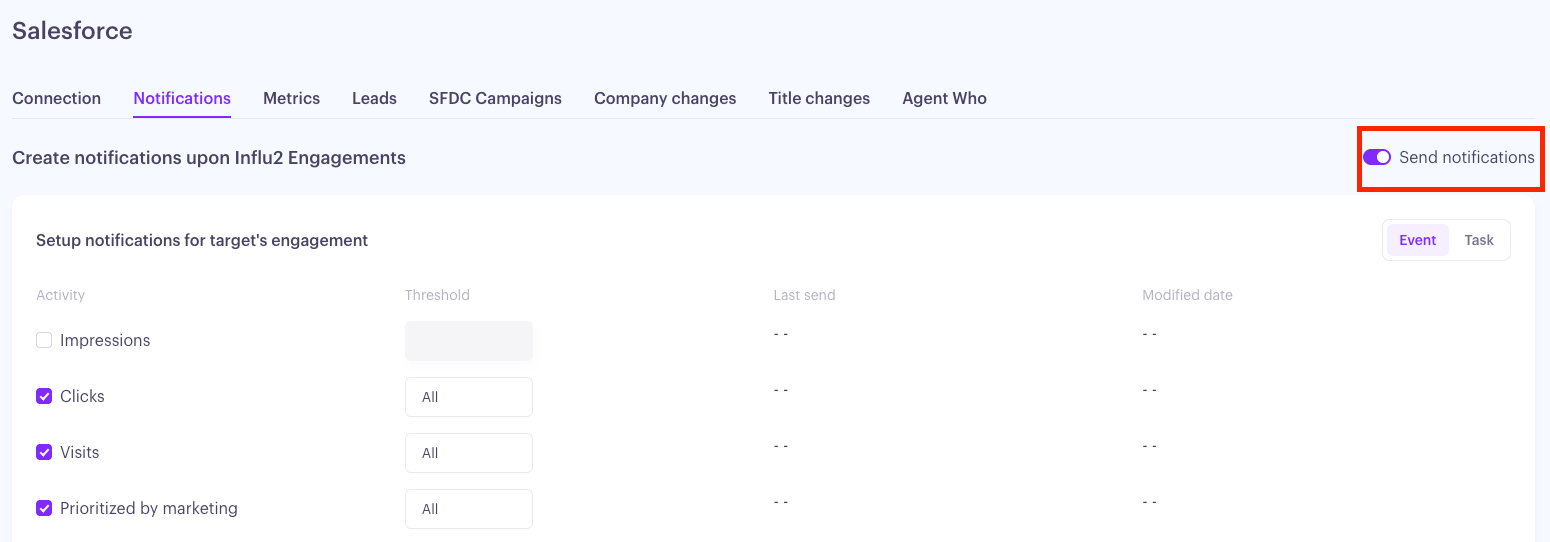This screenshot has width=1550, height=542.
Task: Click the Send notifications label text
Action: (1466, 157)
